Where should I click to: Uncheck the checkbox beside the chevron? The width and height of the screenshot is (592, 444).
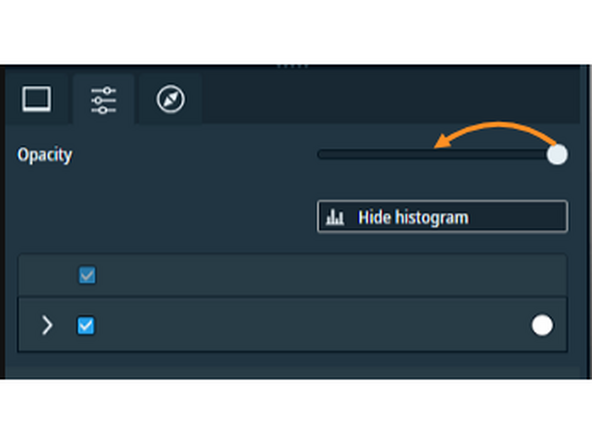click(86, 325)
